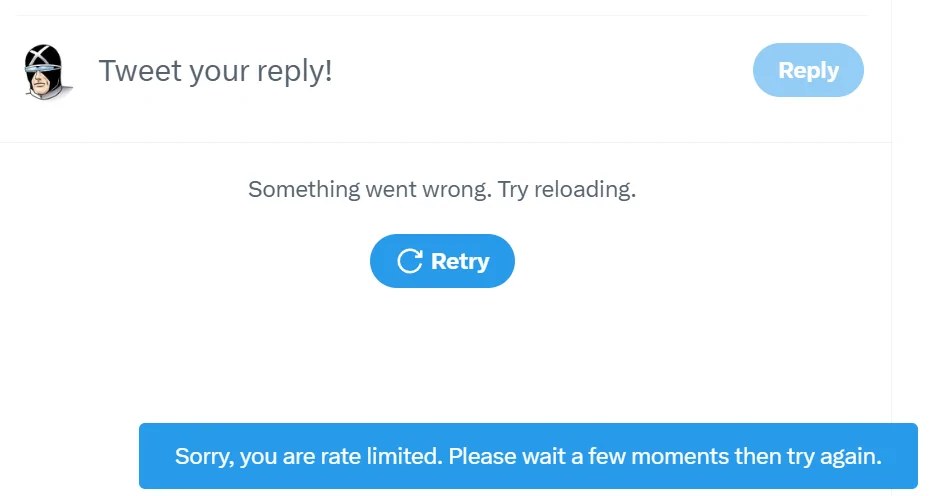
Task: Click the light blue Reply button
Action: point(808,70)
